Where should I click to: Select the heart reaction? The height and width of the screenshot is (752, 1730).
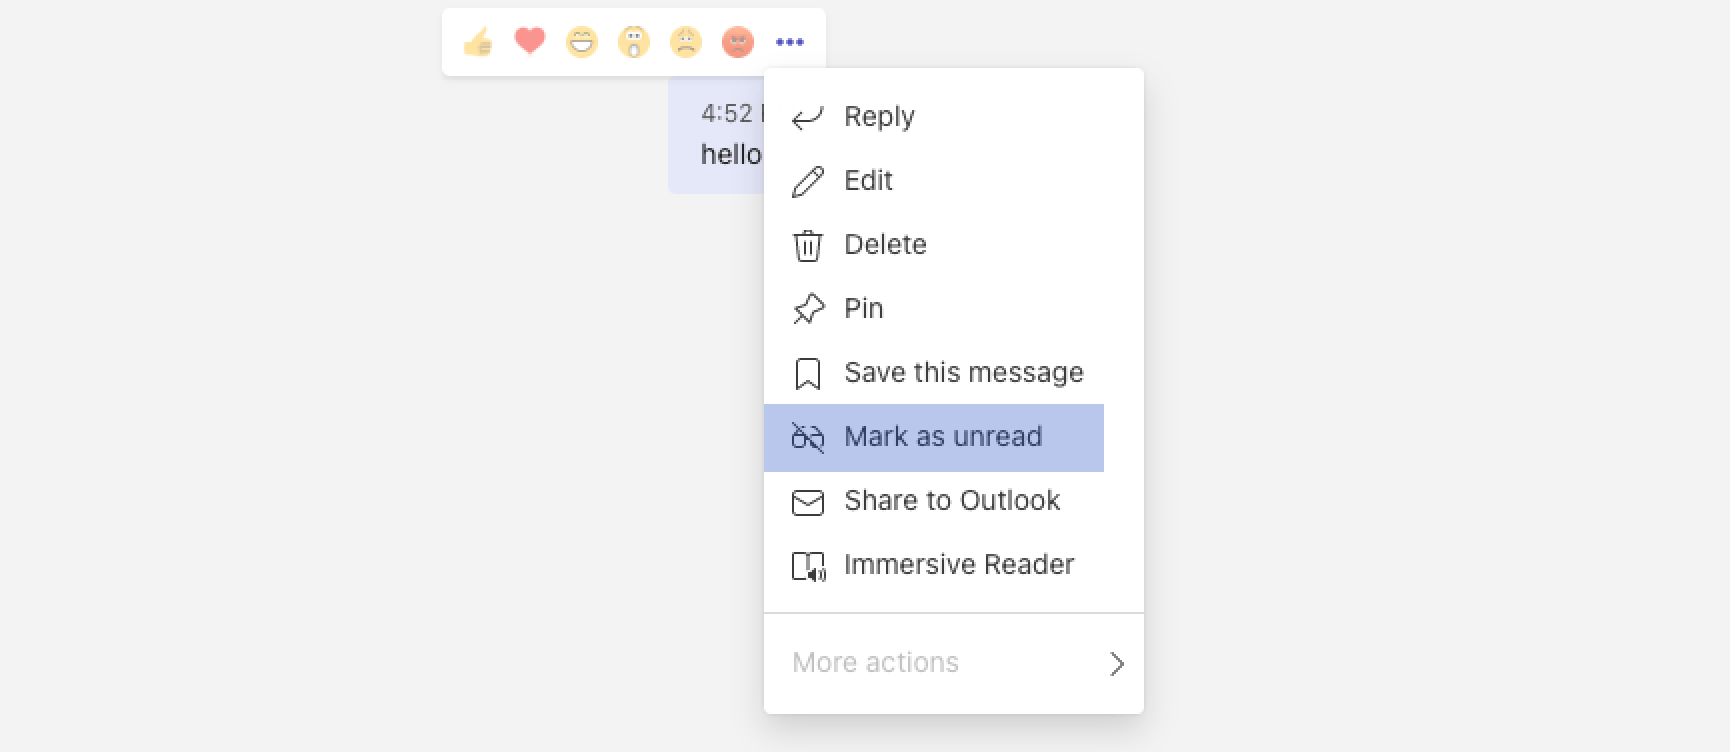pos(530,41)
